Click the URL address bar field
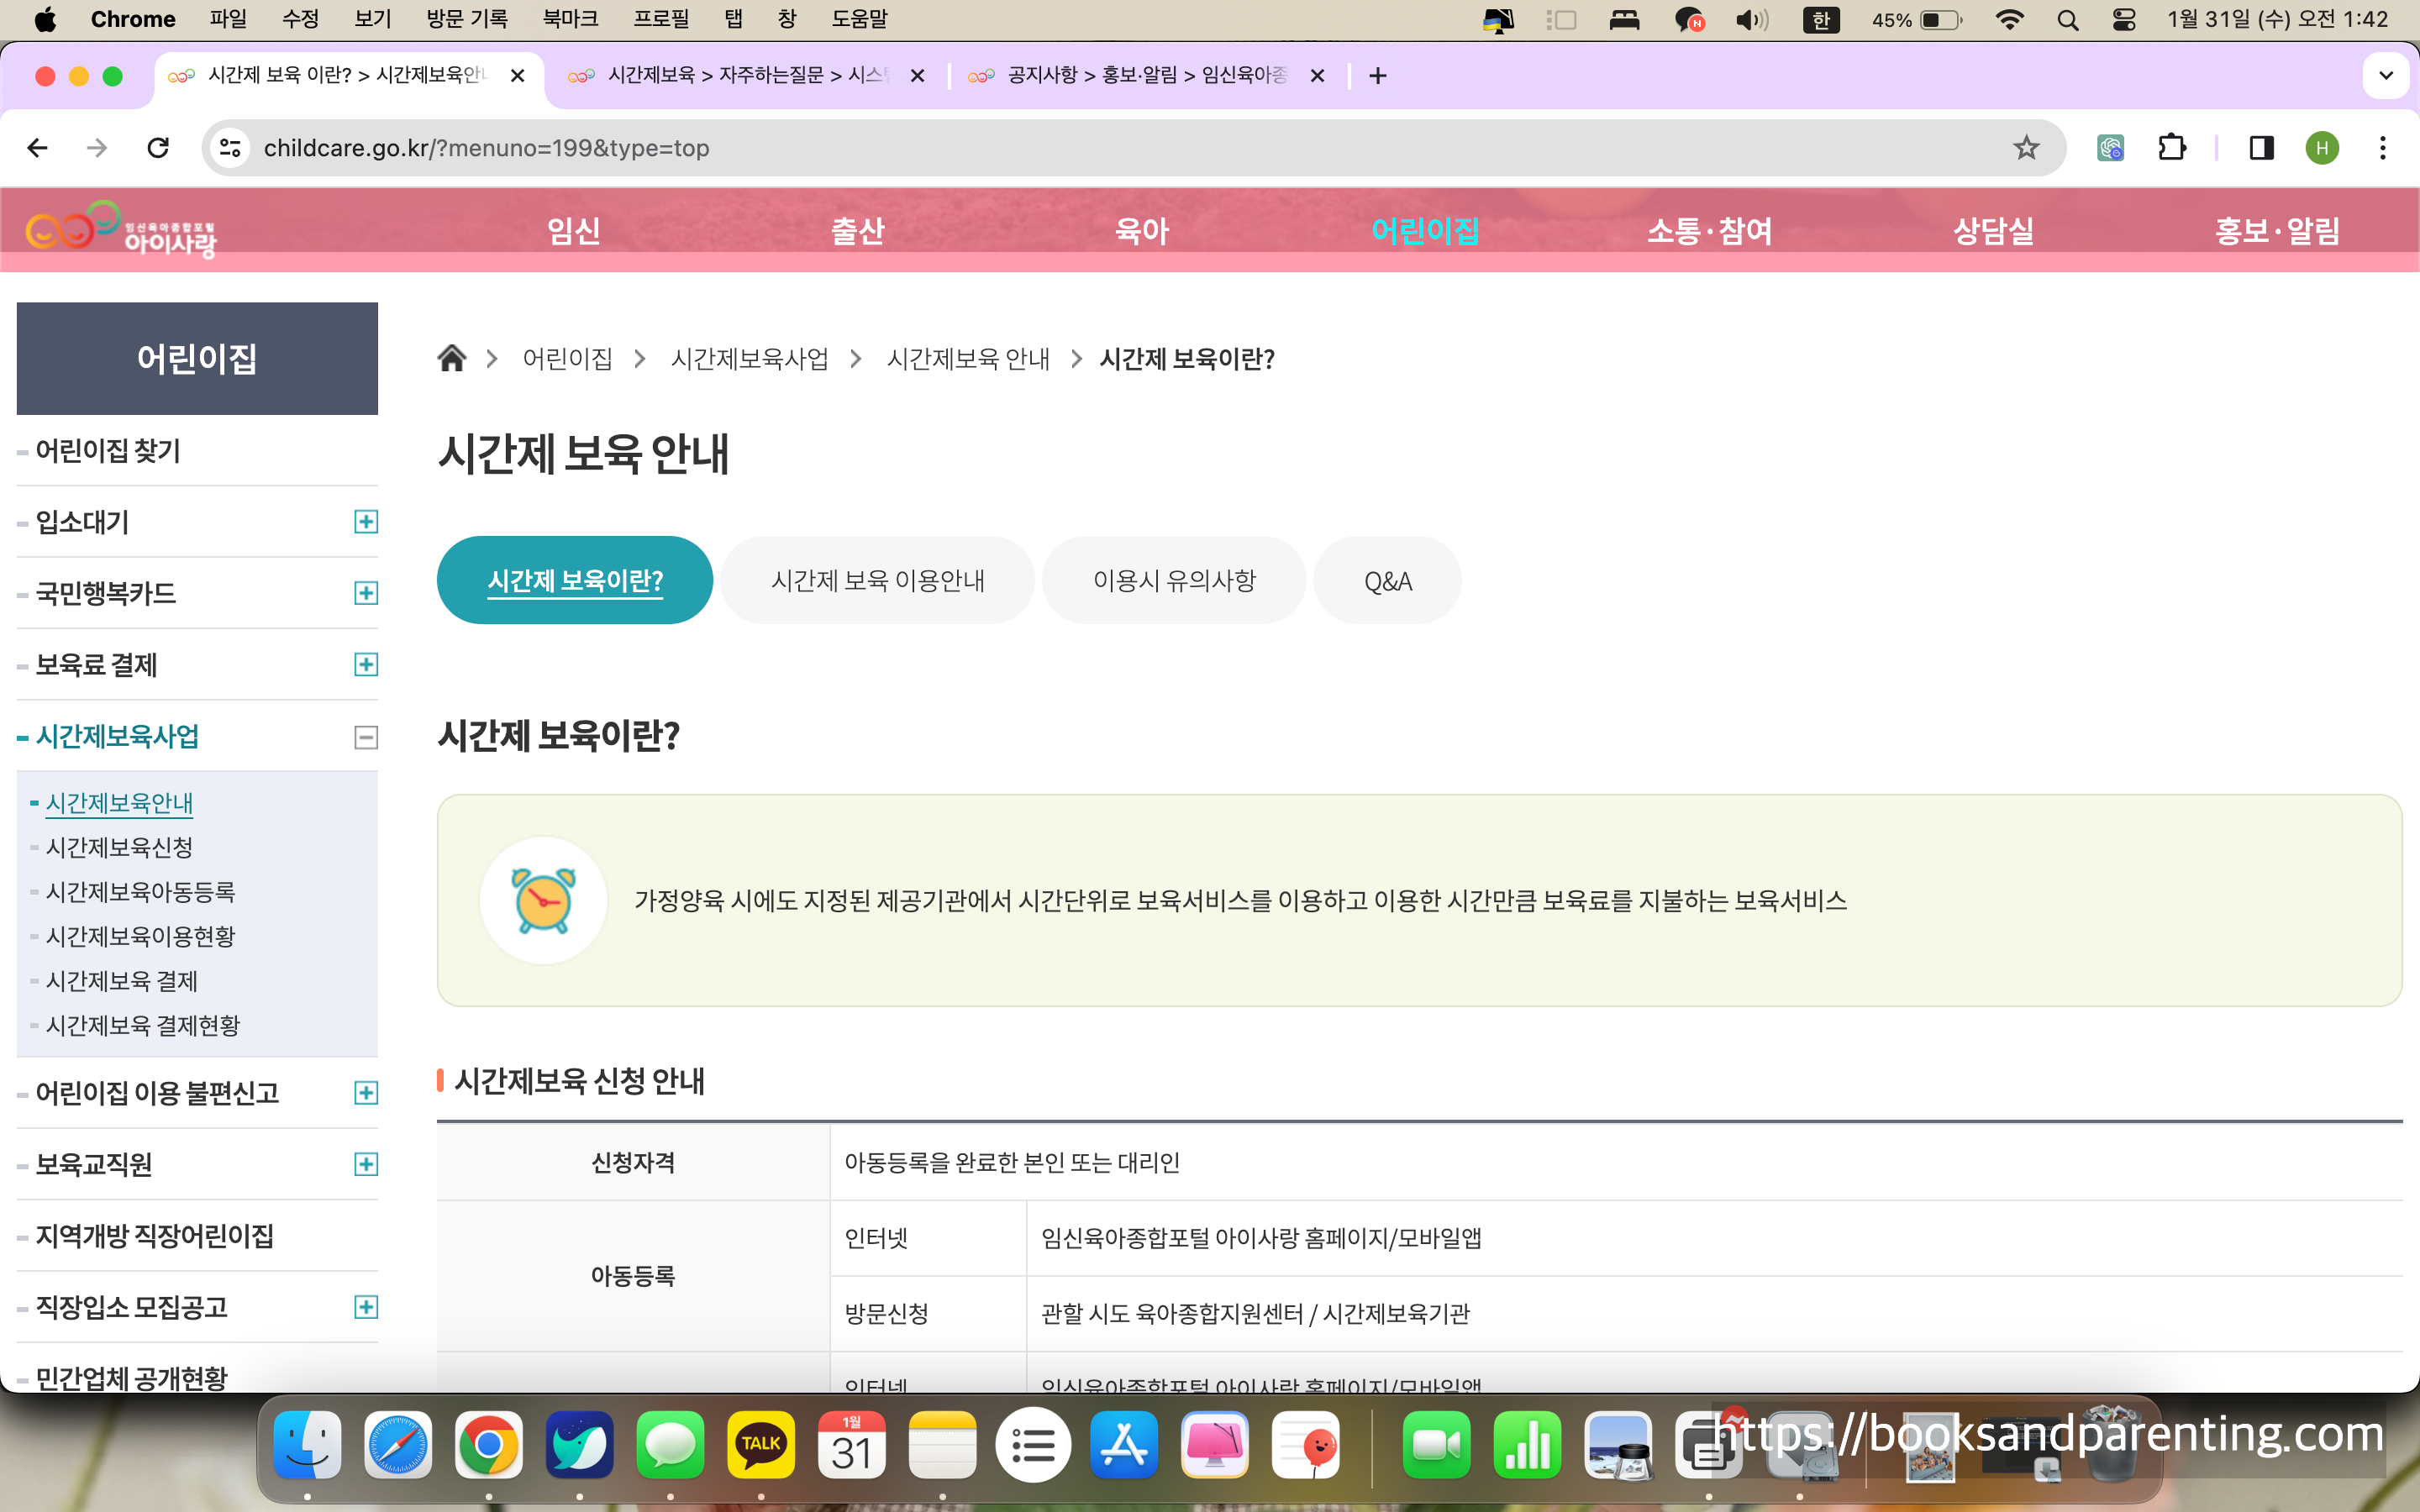The height and width of the screenshot is (1512, 2420). coord(1100,148)
